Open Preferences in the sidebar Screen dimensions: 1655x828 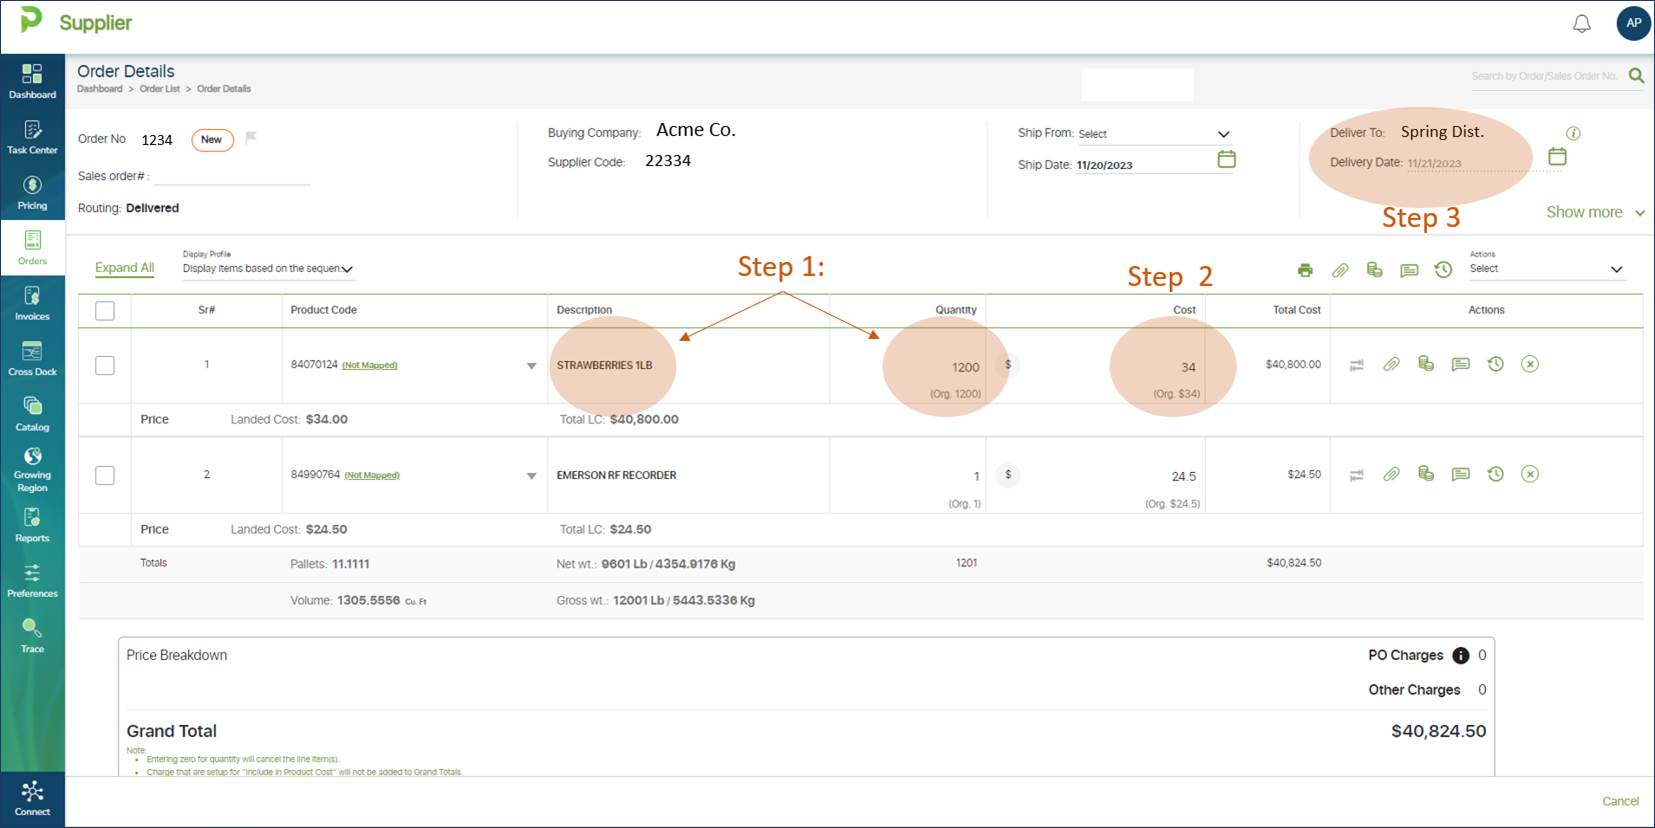[32, 580]
